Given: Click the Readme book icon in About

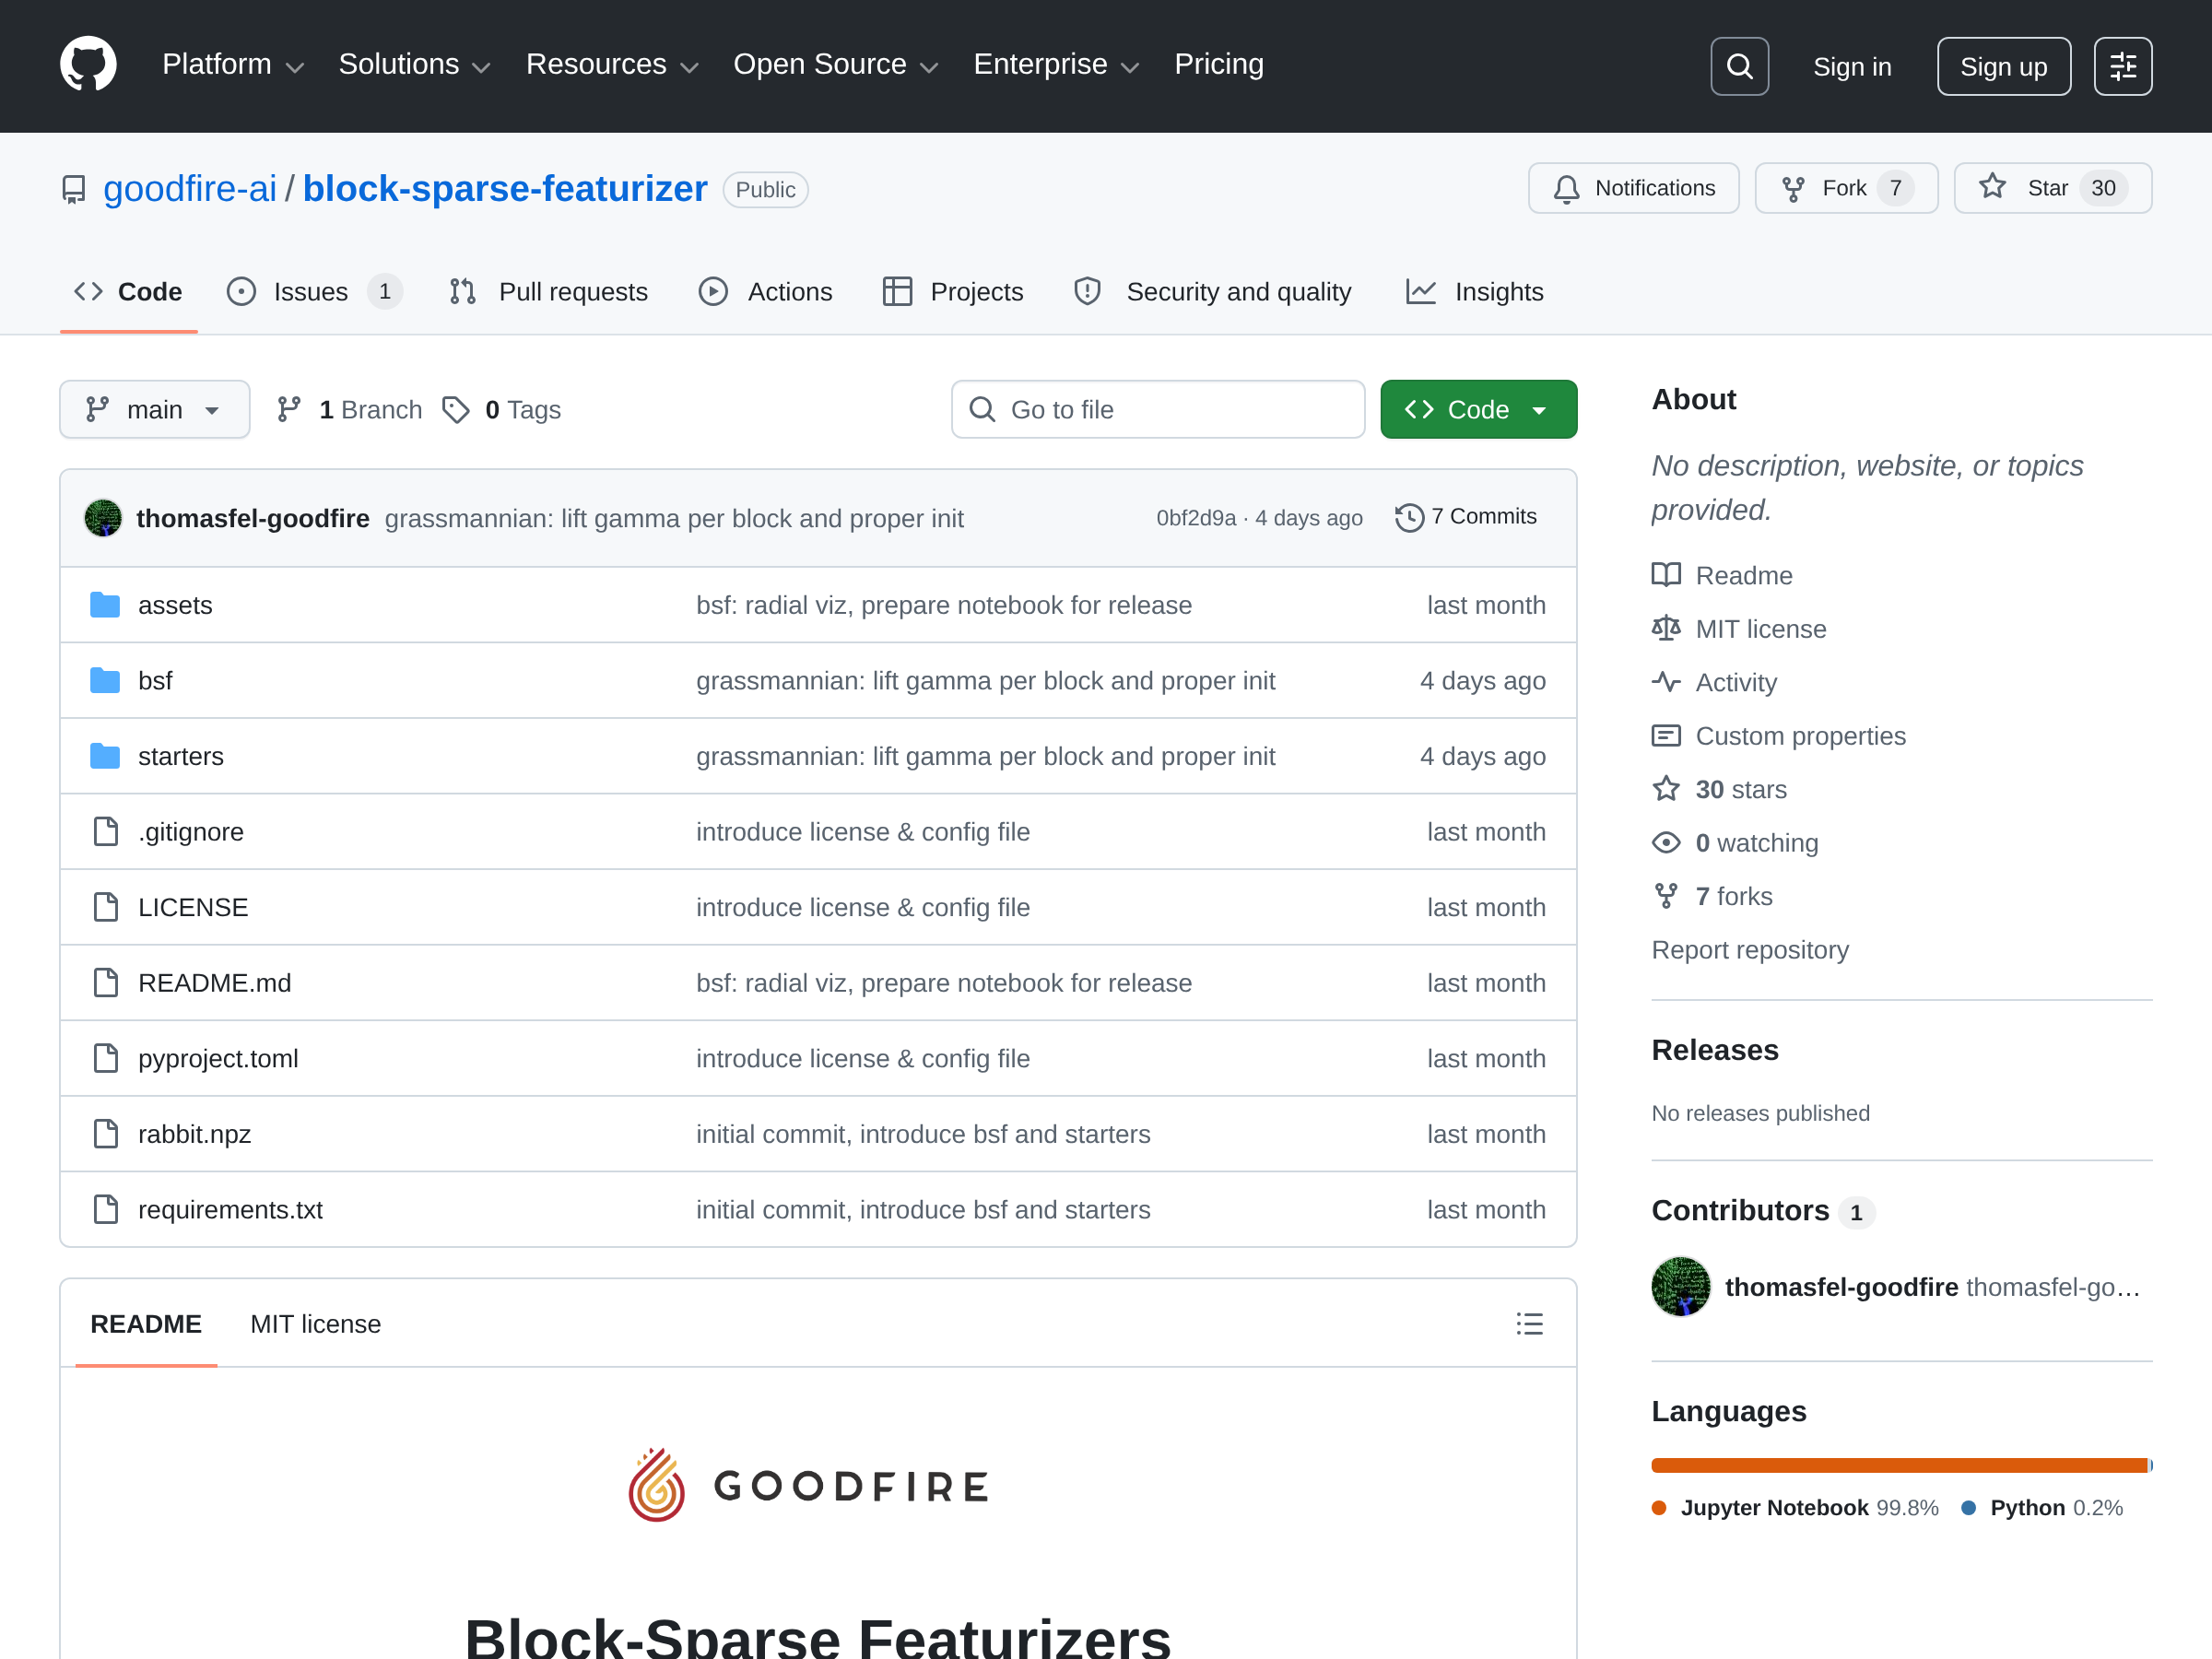Looking at the screenshot, I should [x=1666, y=575].
